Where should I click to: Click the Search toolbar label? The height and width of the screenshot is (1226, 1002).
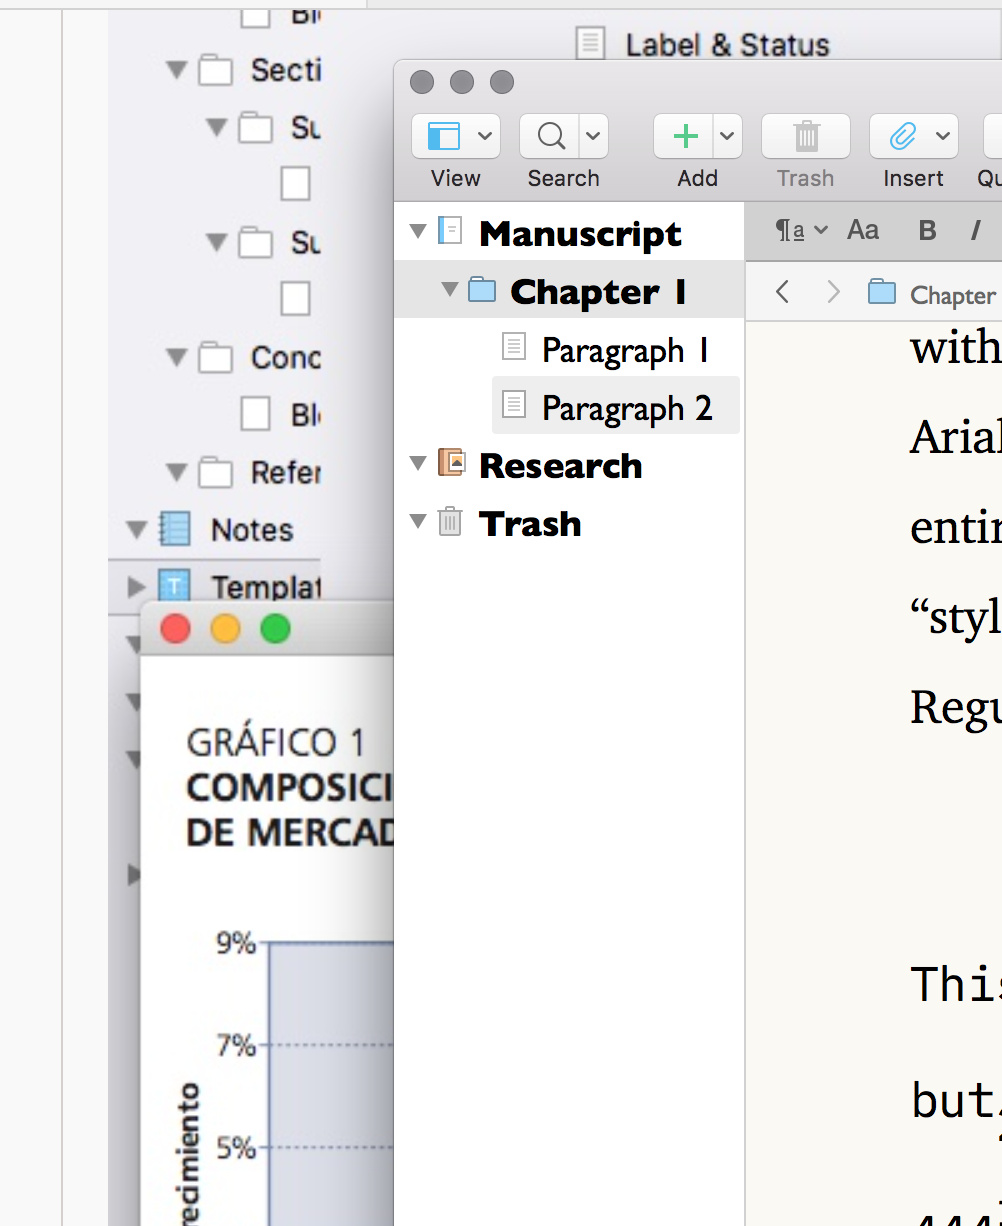click(563, 178)
